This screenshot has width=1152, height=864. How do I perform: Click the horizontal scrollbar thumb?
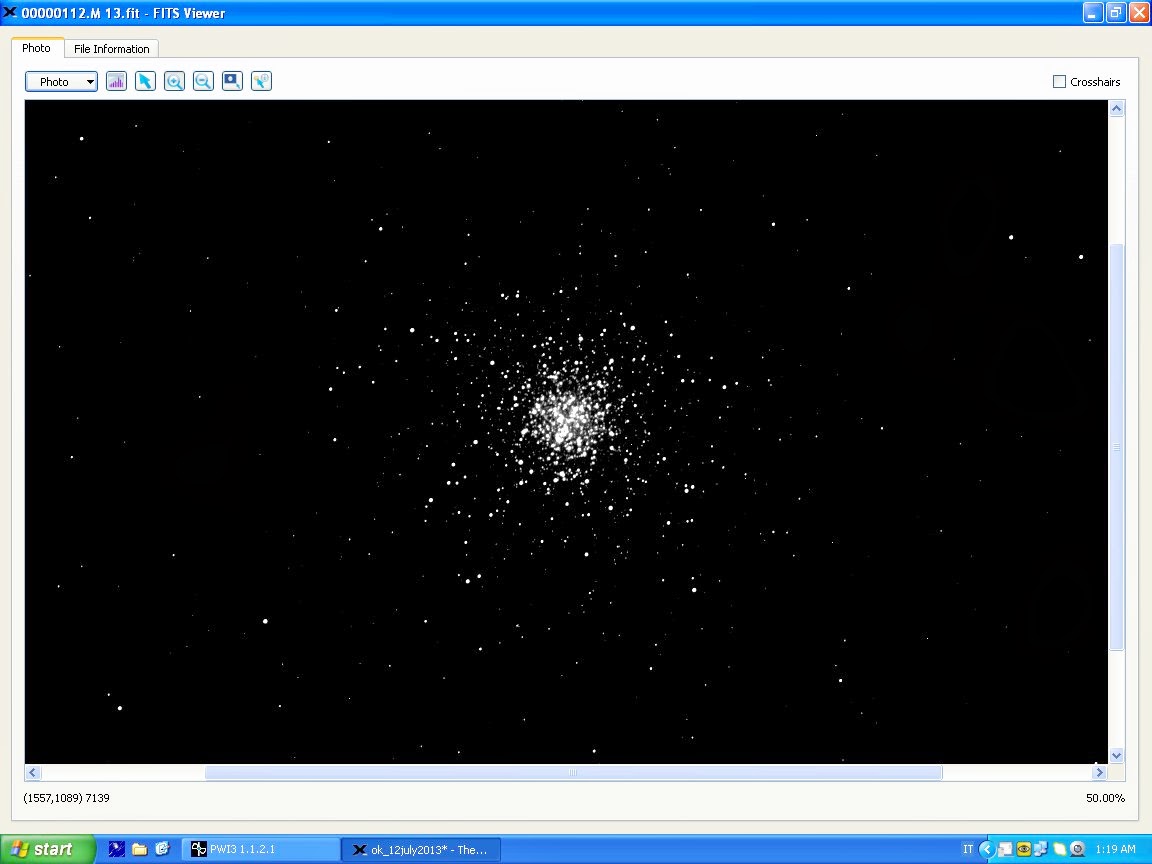coord(573,772)
